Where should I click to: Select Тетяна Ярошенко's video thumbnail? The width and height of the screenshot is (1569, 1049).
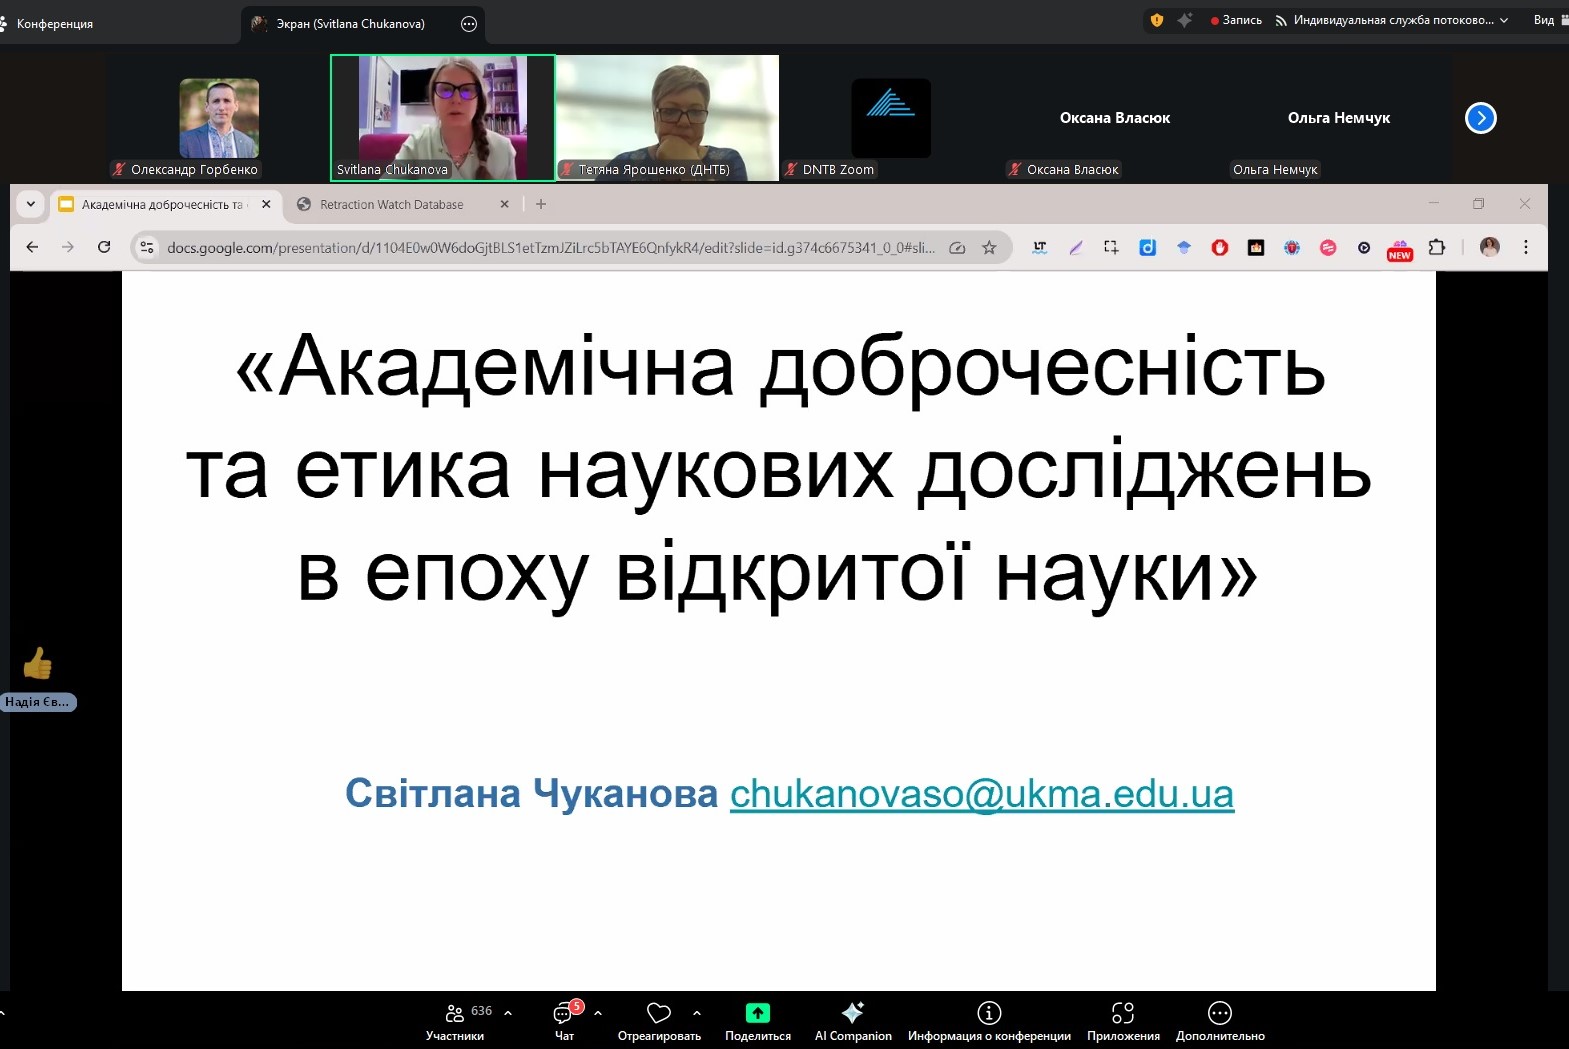pos(667,118)
